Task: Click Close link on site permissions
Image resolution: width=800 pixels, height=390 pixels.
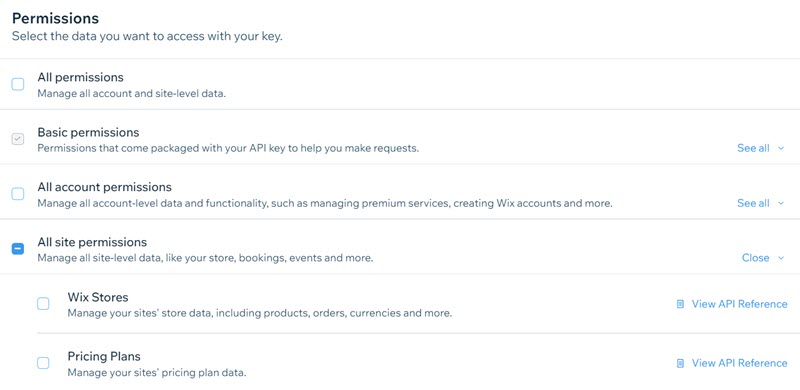Action: tap(756, 258)
